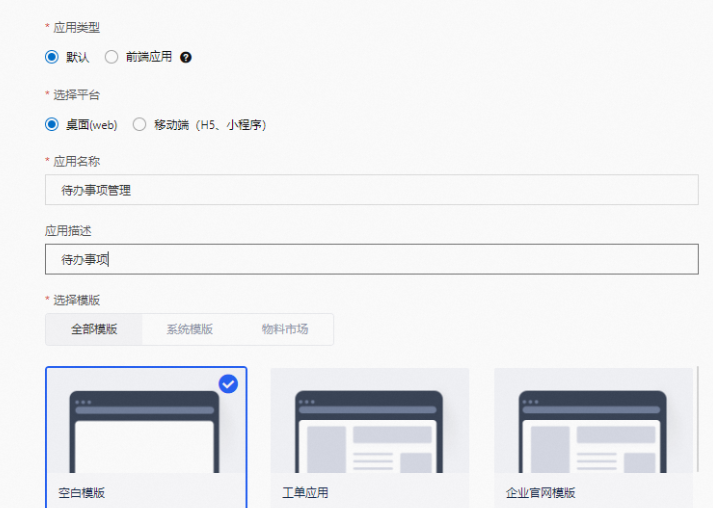The image size is (713, 508).
Task: Select the 空白模版 template thumbnail
Action: point(146,421)
